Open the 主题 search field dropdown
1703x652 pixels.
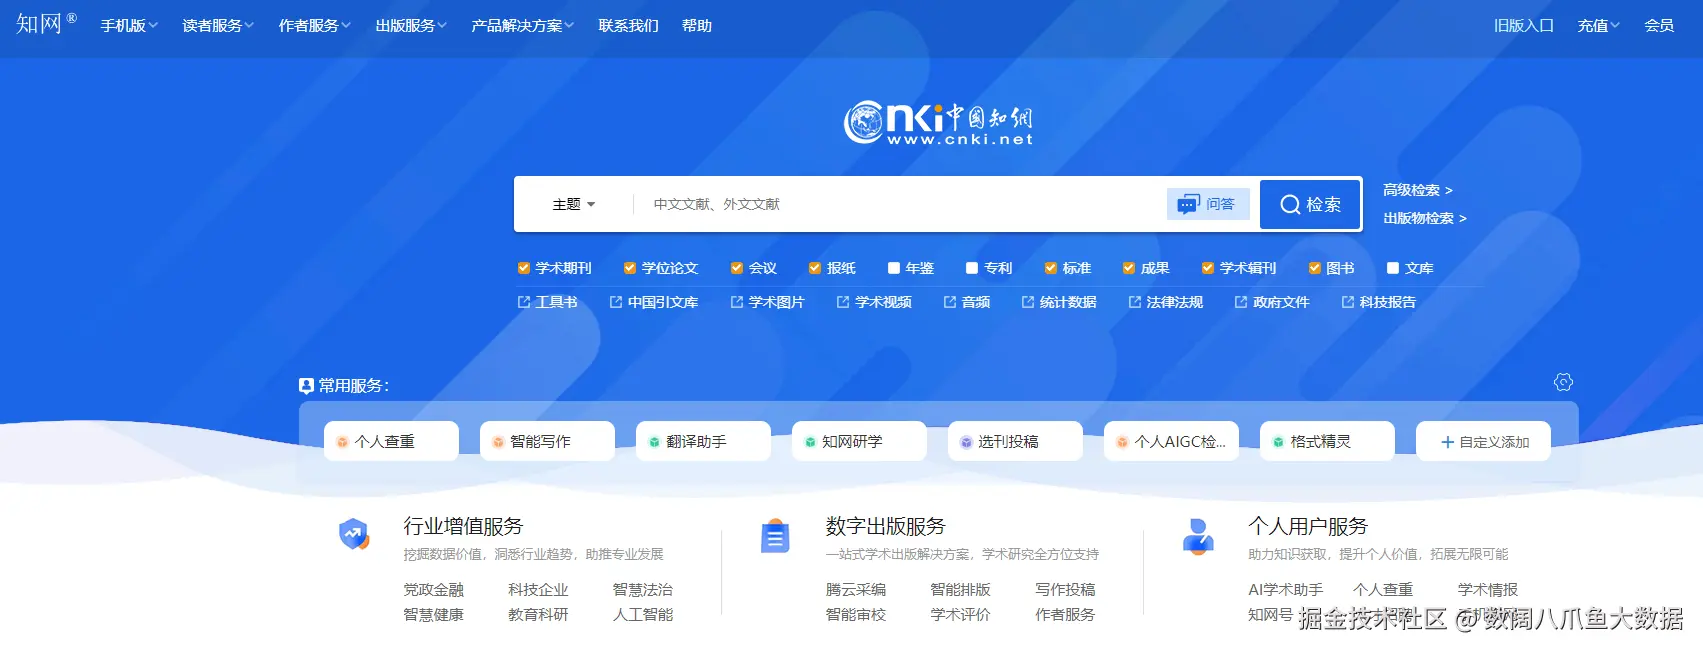[x=574, y=204]
